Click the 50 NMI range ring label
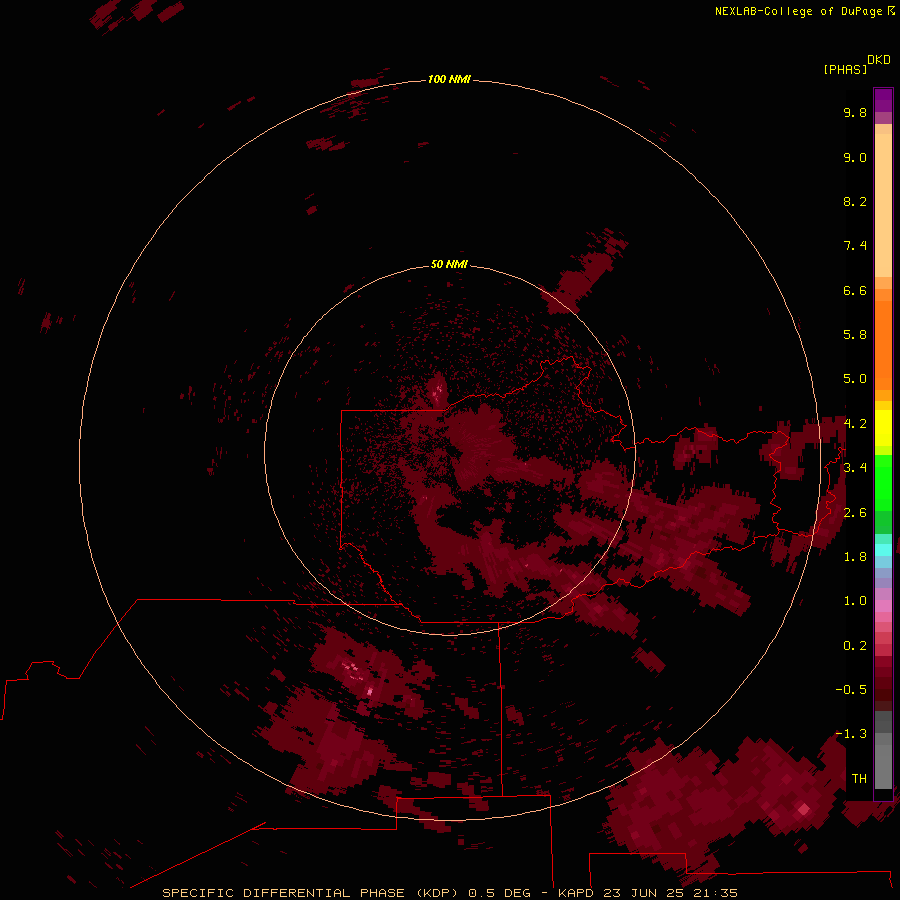The image size is (900, 900). coord(449,264)
